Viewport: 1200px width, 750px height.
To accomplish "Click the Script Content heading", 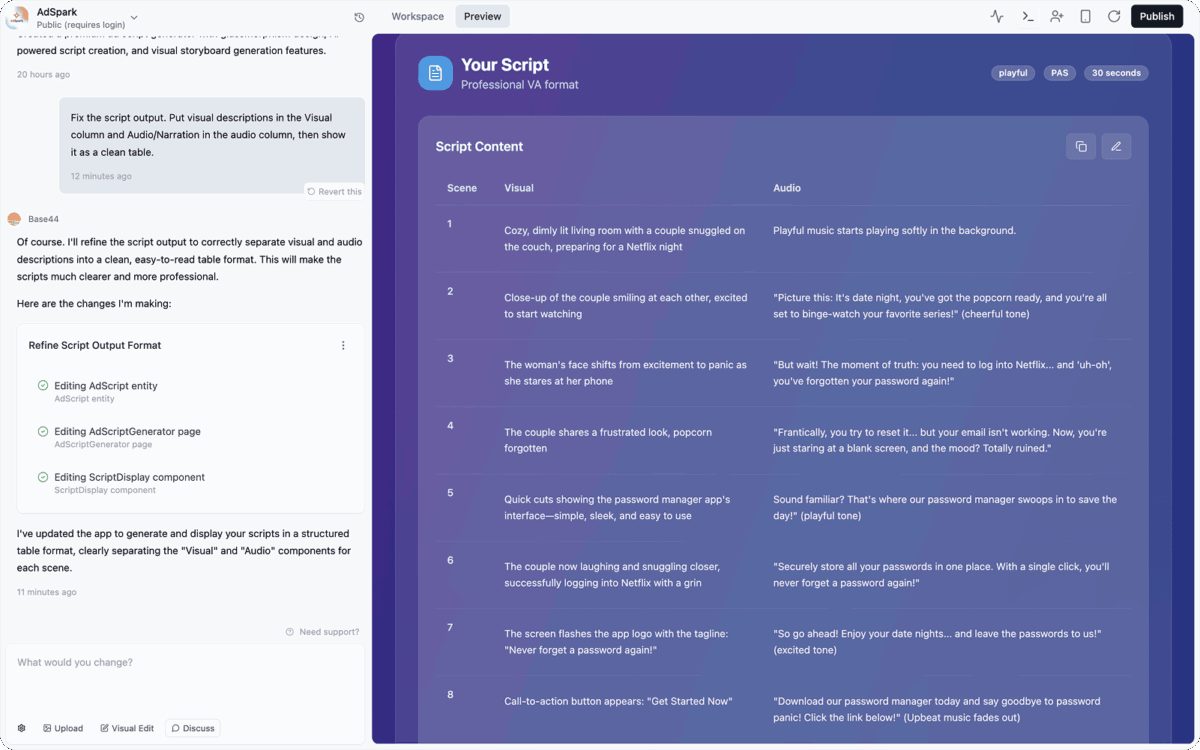I will pyautogui.click(x=479, y=146).
